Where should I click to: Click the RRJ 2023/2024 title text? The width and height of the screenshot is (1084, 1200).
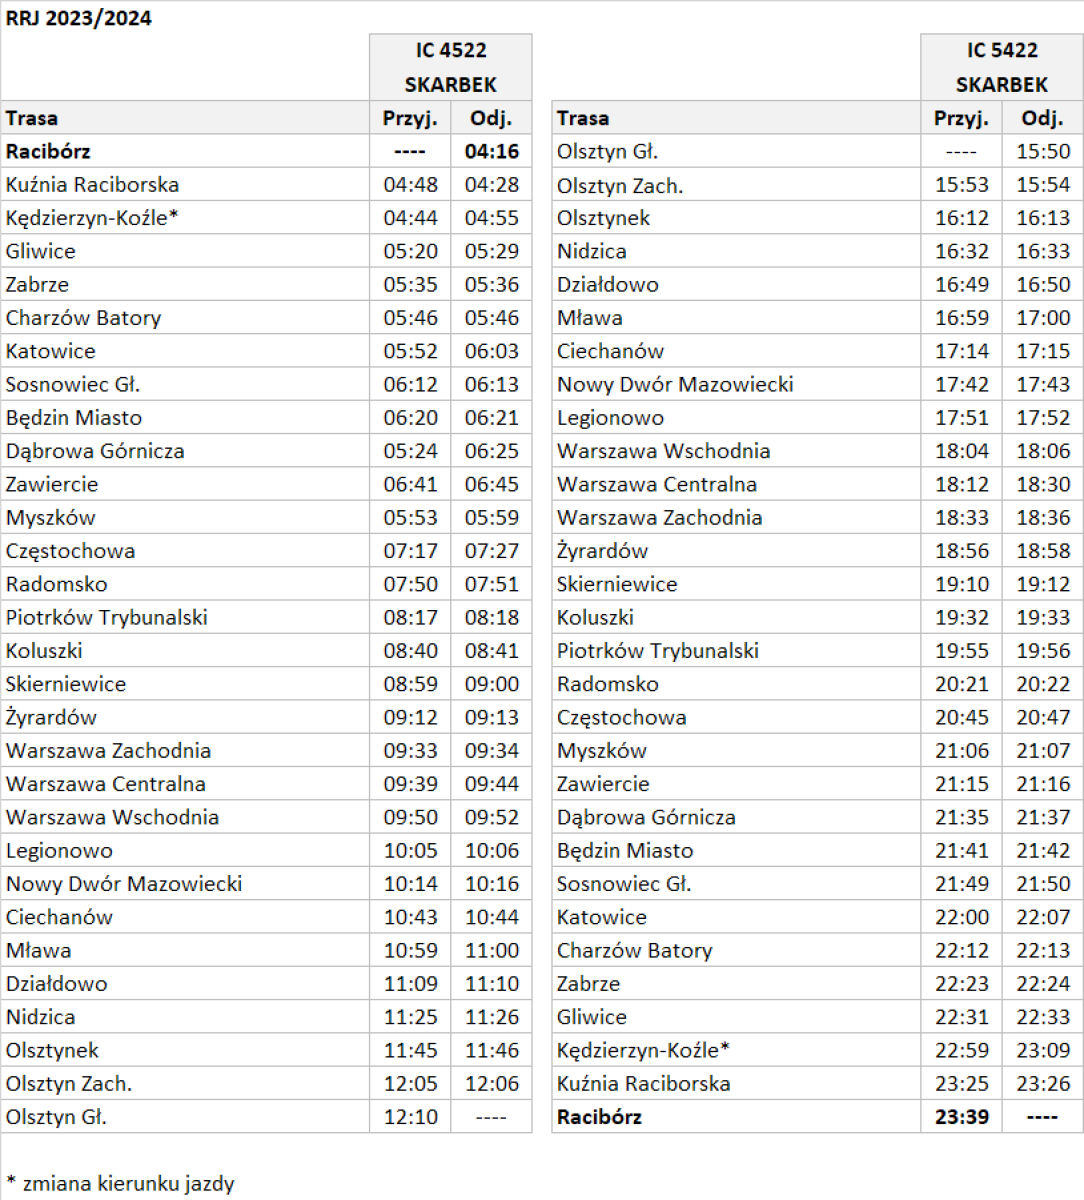(x=79, y=18)
